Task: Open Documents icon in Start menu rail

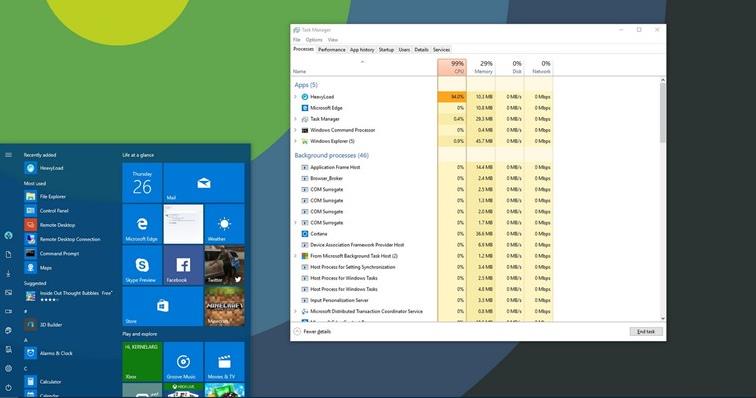Action: tap(9, 255)
